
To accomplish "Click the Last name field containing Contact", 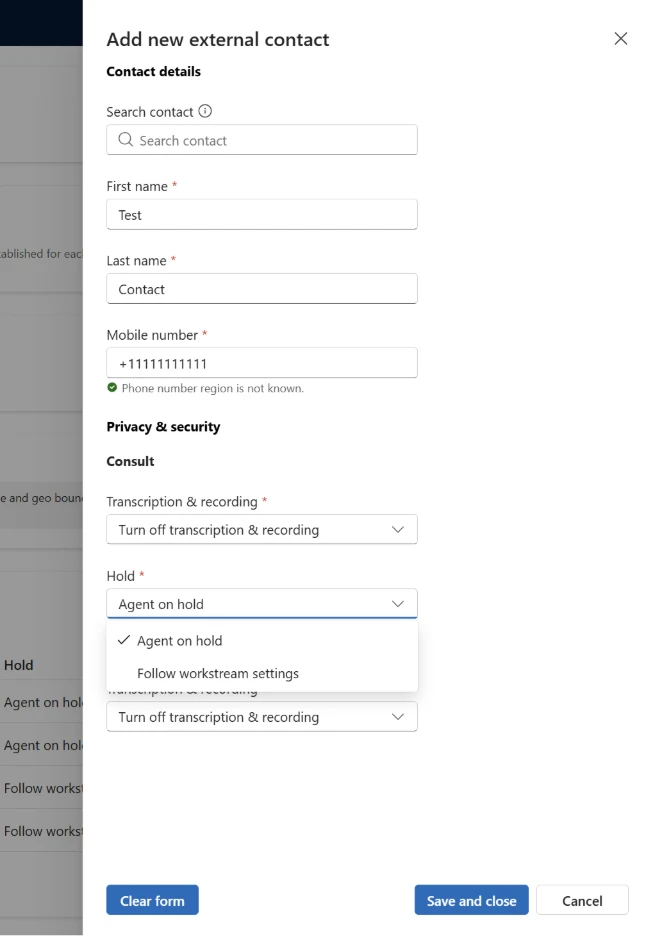I will tap(261, 289).
